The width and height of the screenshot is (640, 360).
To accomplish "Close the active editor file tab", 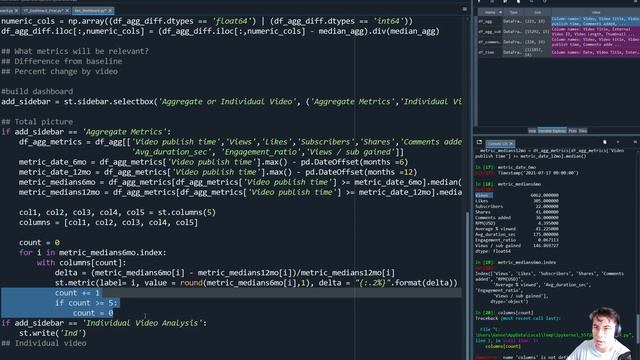I will pos(110,11).
